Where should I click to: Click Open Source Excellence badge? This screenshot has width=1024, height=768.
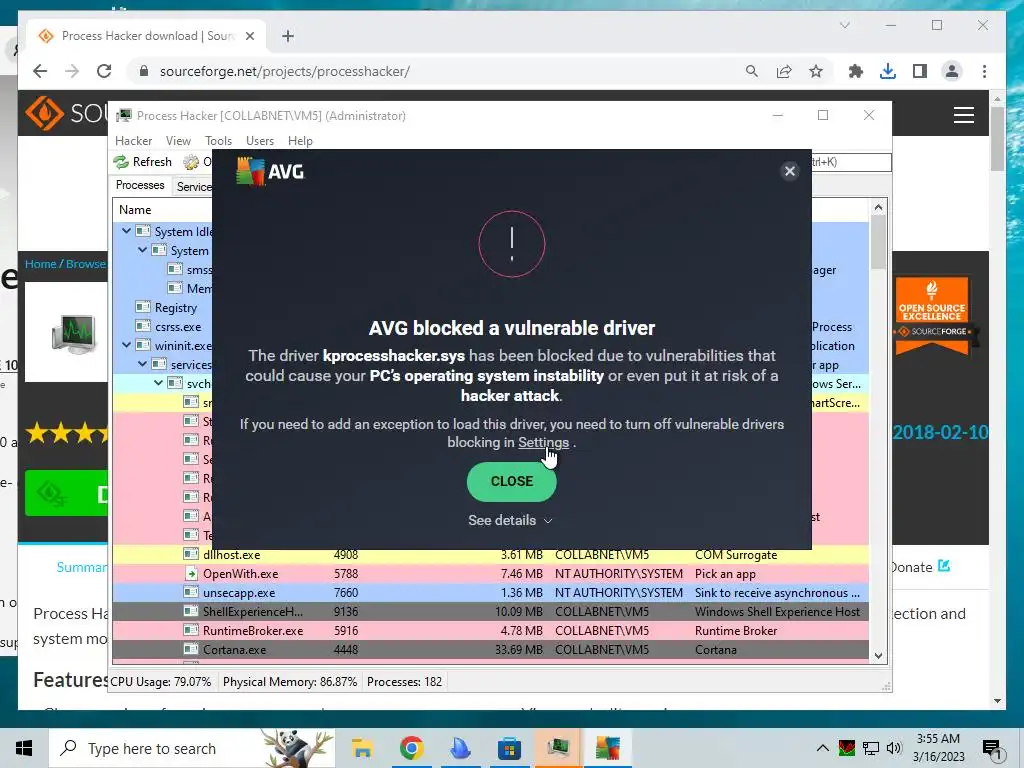(932, 315)
